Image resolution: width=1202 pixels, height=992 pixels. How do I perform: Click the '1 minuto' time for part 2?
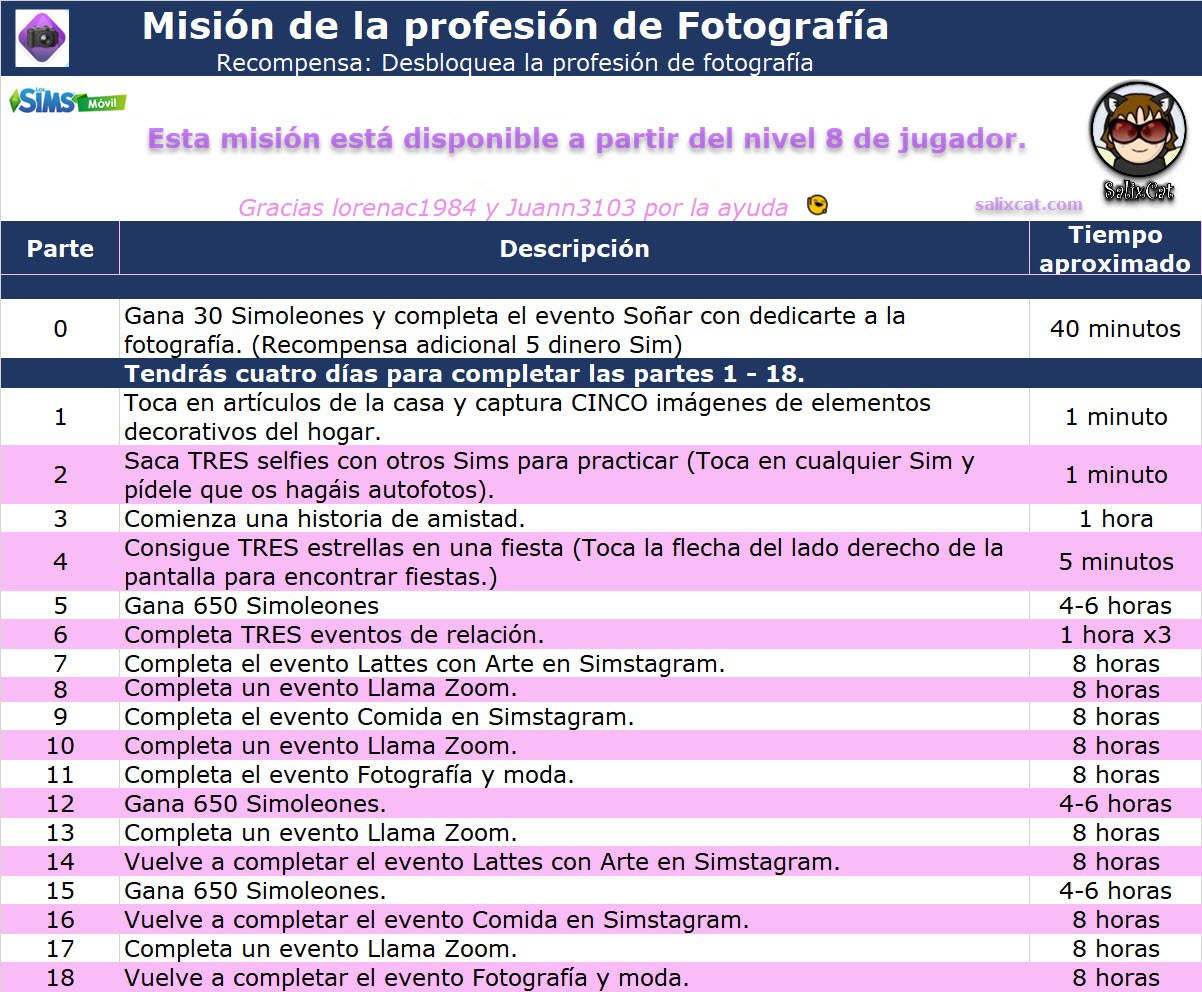[1115, 475]
